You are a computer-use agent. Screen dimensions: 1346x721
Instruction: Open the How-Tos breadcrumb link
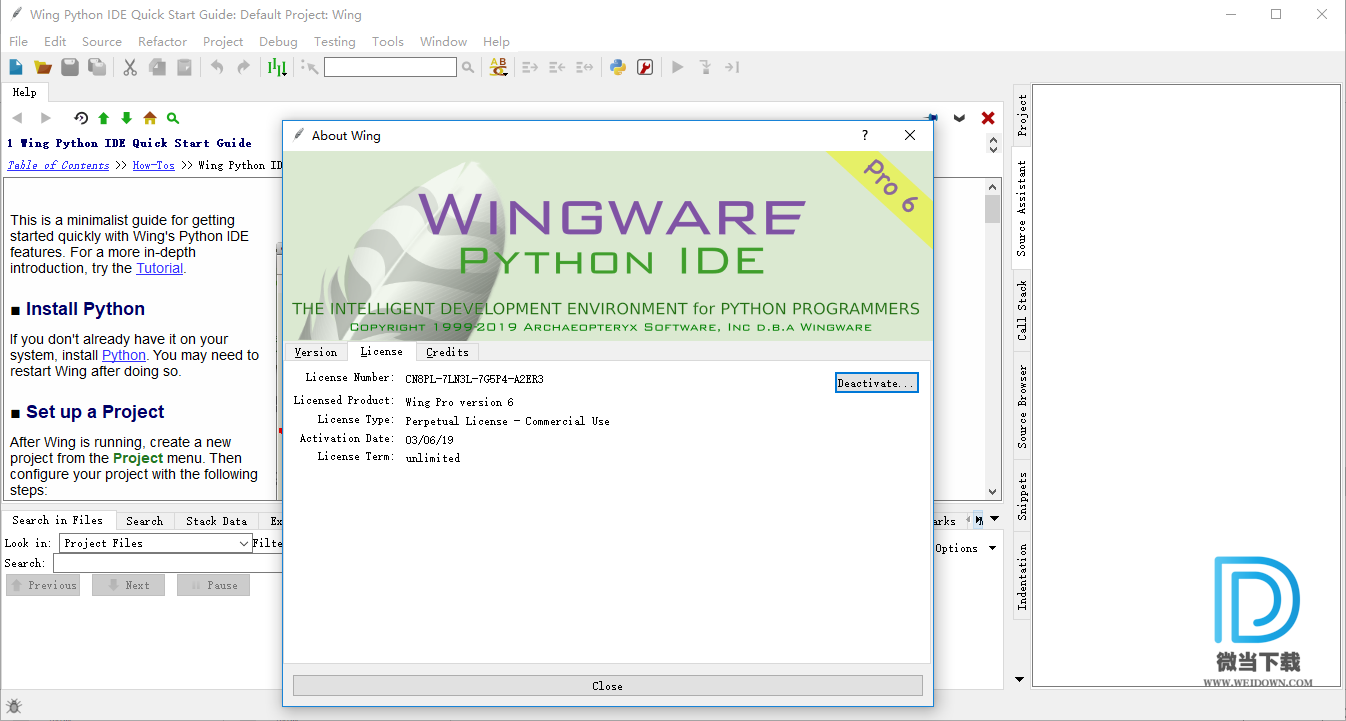(x=153, y=166)
